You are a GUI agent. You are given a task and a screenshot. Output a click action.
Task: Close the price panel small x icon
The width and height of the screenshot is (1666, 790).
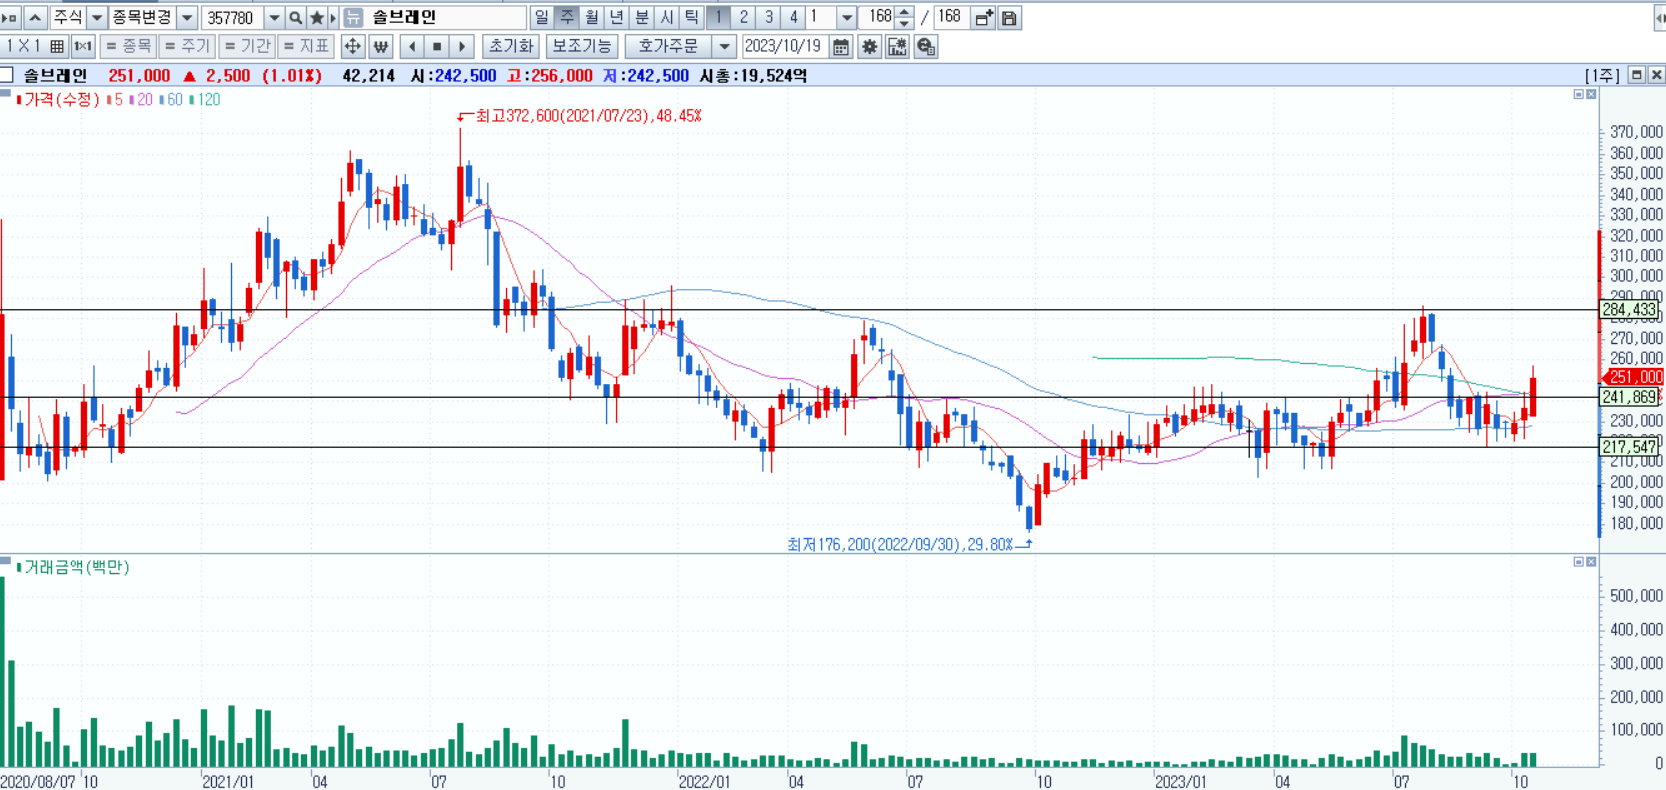point(1591,94)
